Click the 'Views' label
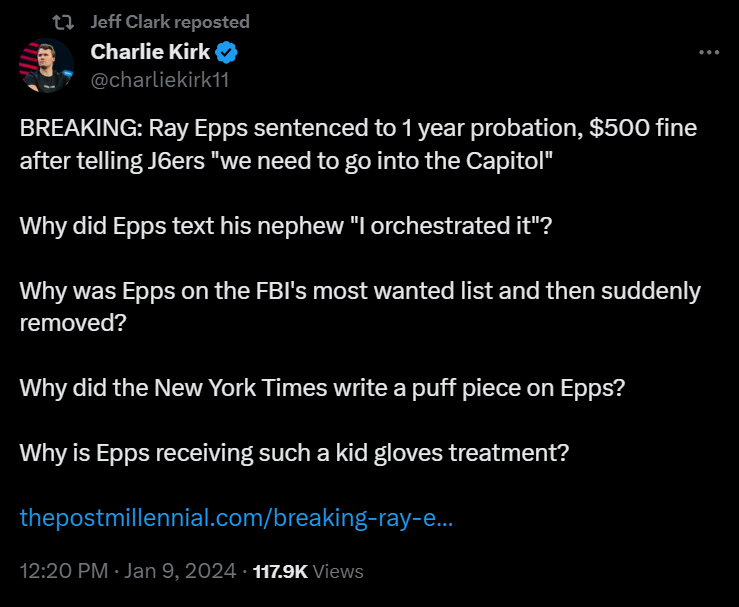 (338, 572)
